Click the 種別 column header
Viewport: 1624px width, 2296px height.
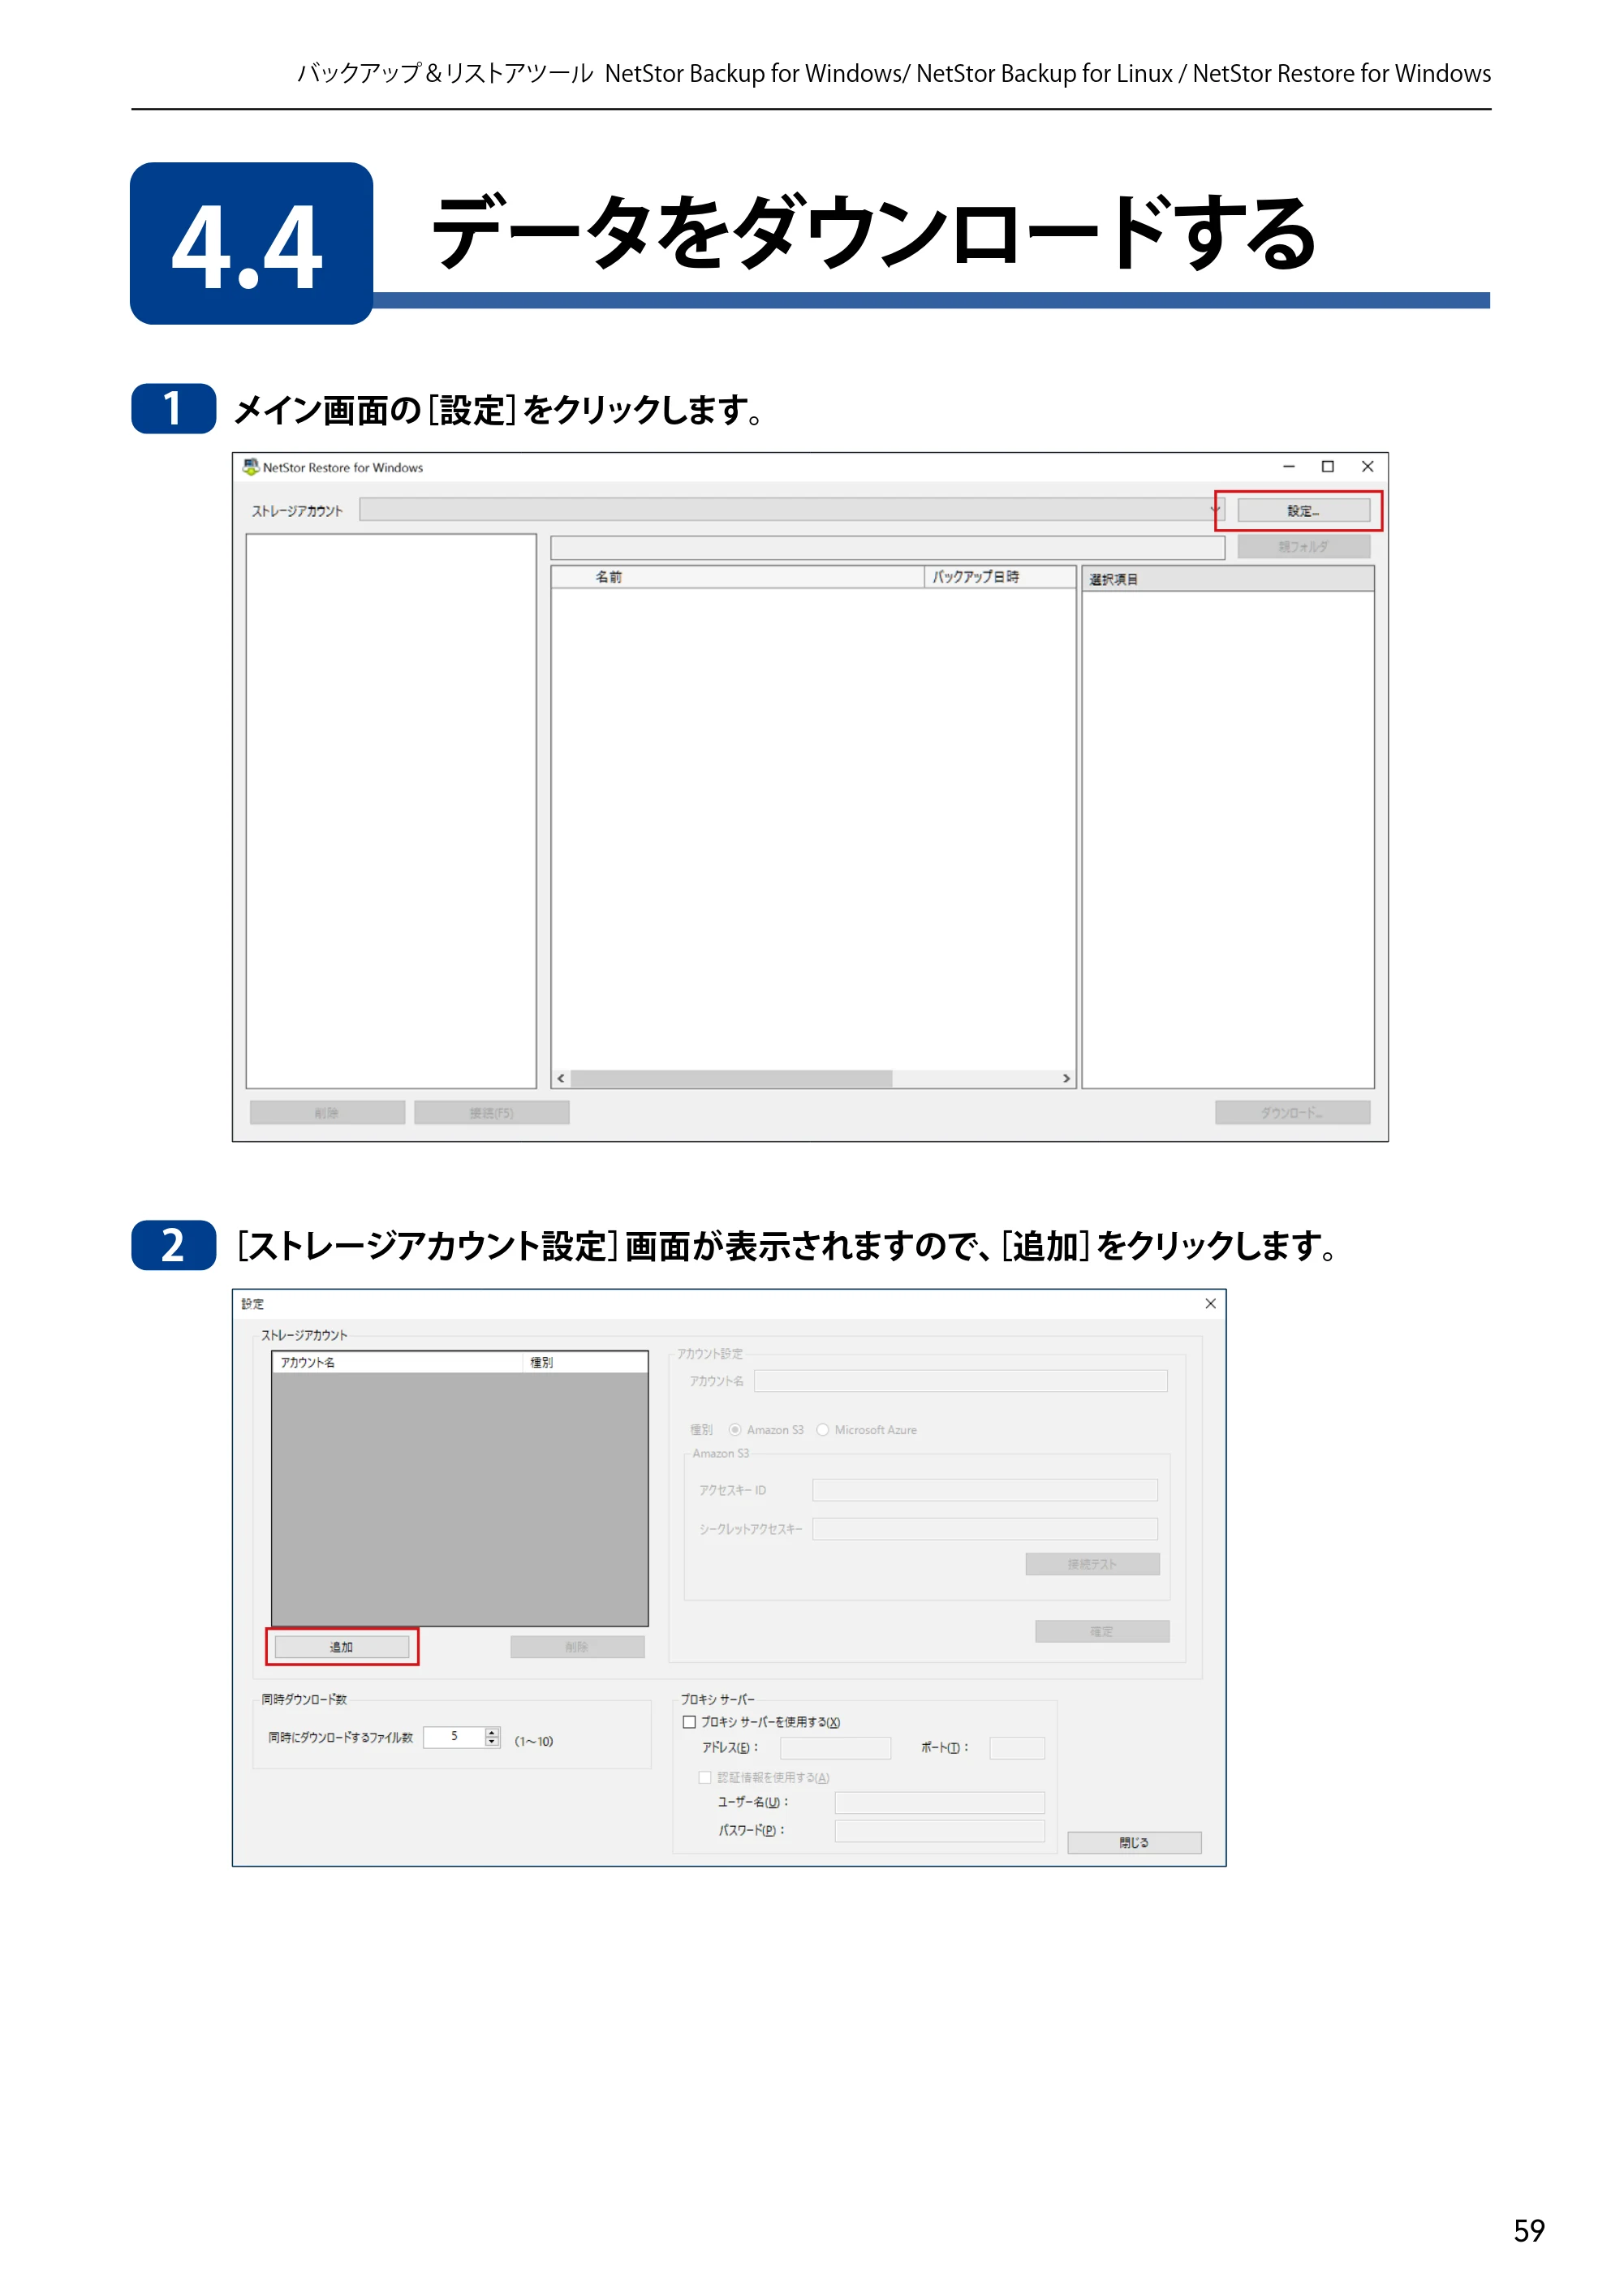[585, 1363]
